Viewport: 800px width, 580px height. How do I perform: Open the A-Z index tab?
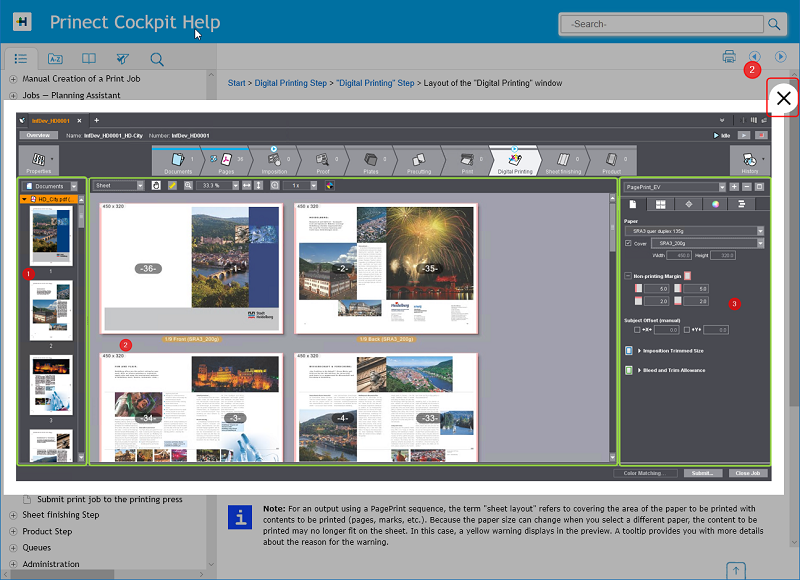[x=55, y=59]
